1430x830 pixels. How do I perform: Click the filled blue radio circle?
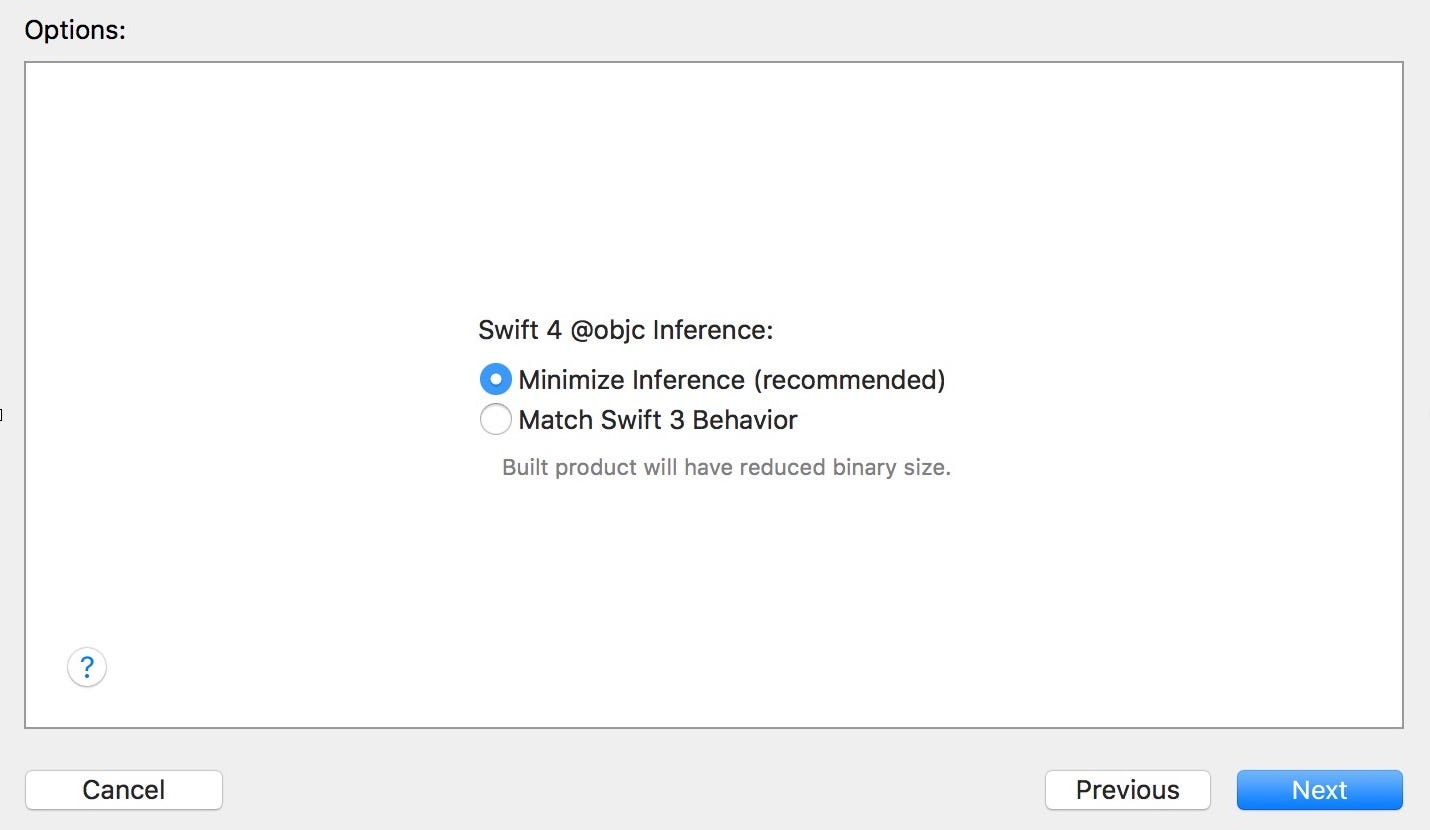pyautogui.click(x=495, y=380)
